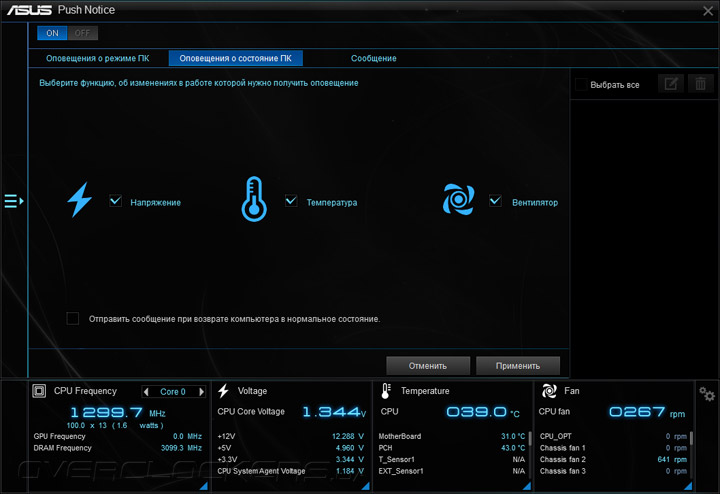Click the Отменить button
The width and height of the screenshot is (720, 494).
pyautogui.click(x=428, y=366)
